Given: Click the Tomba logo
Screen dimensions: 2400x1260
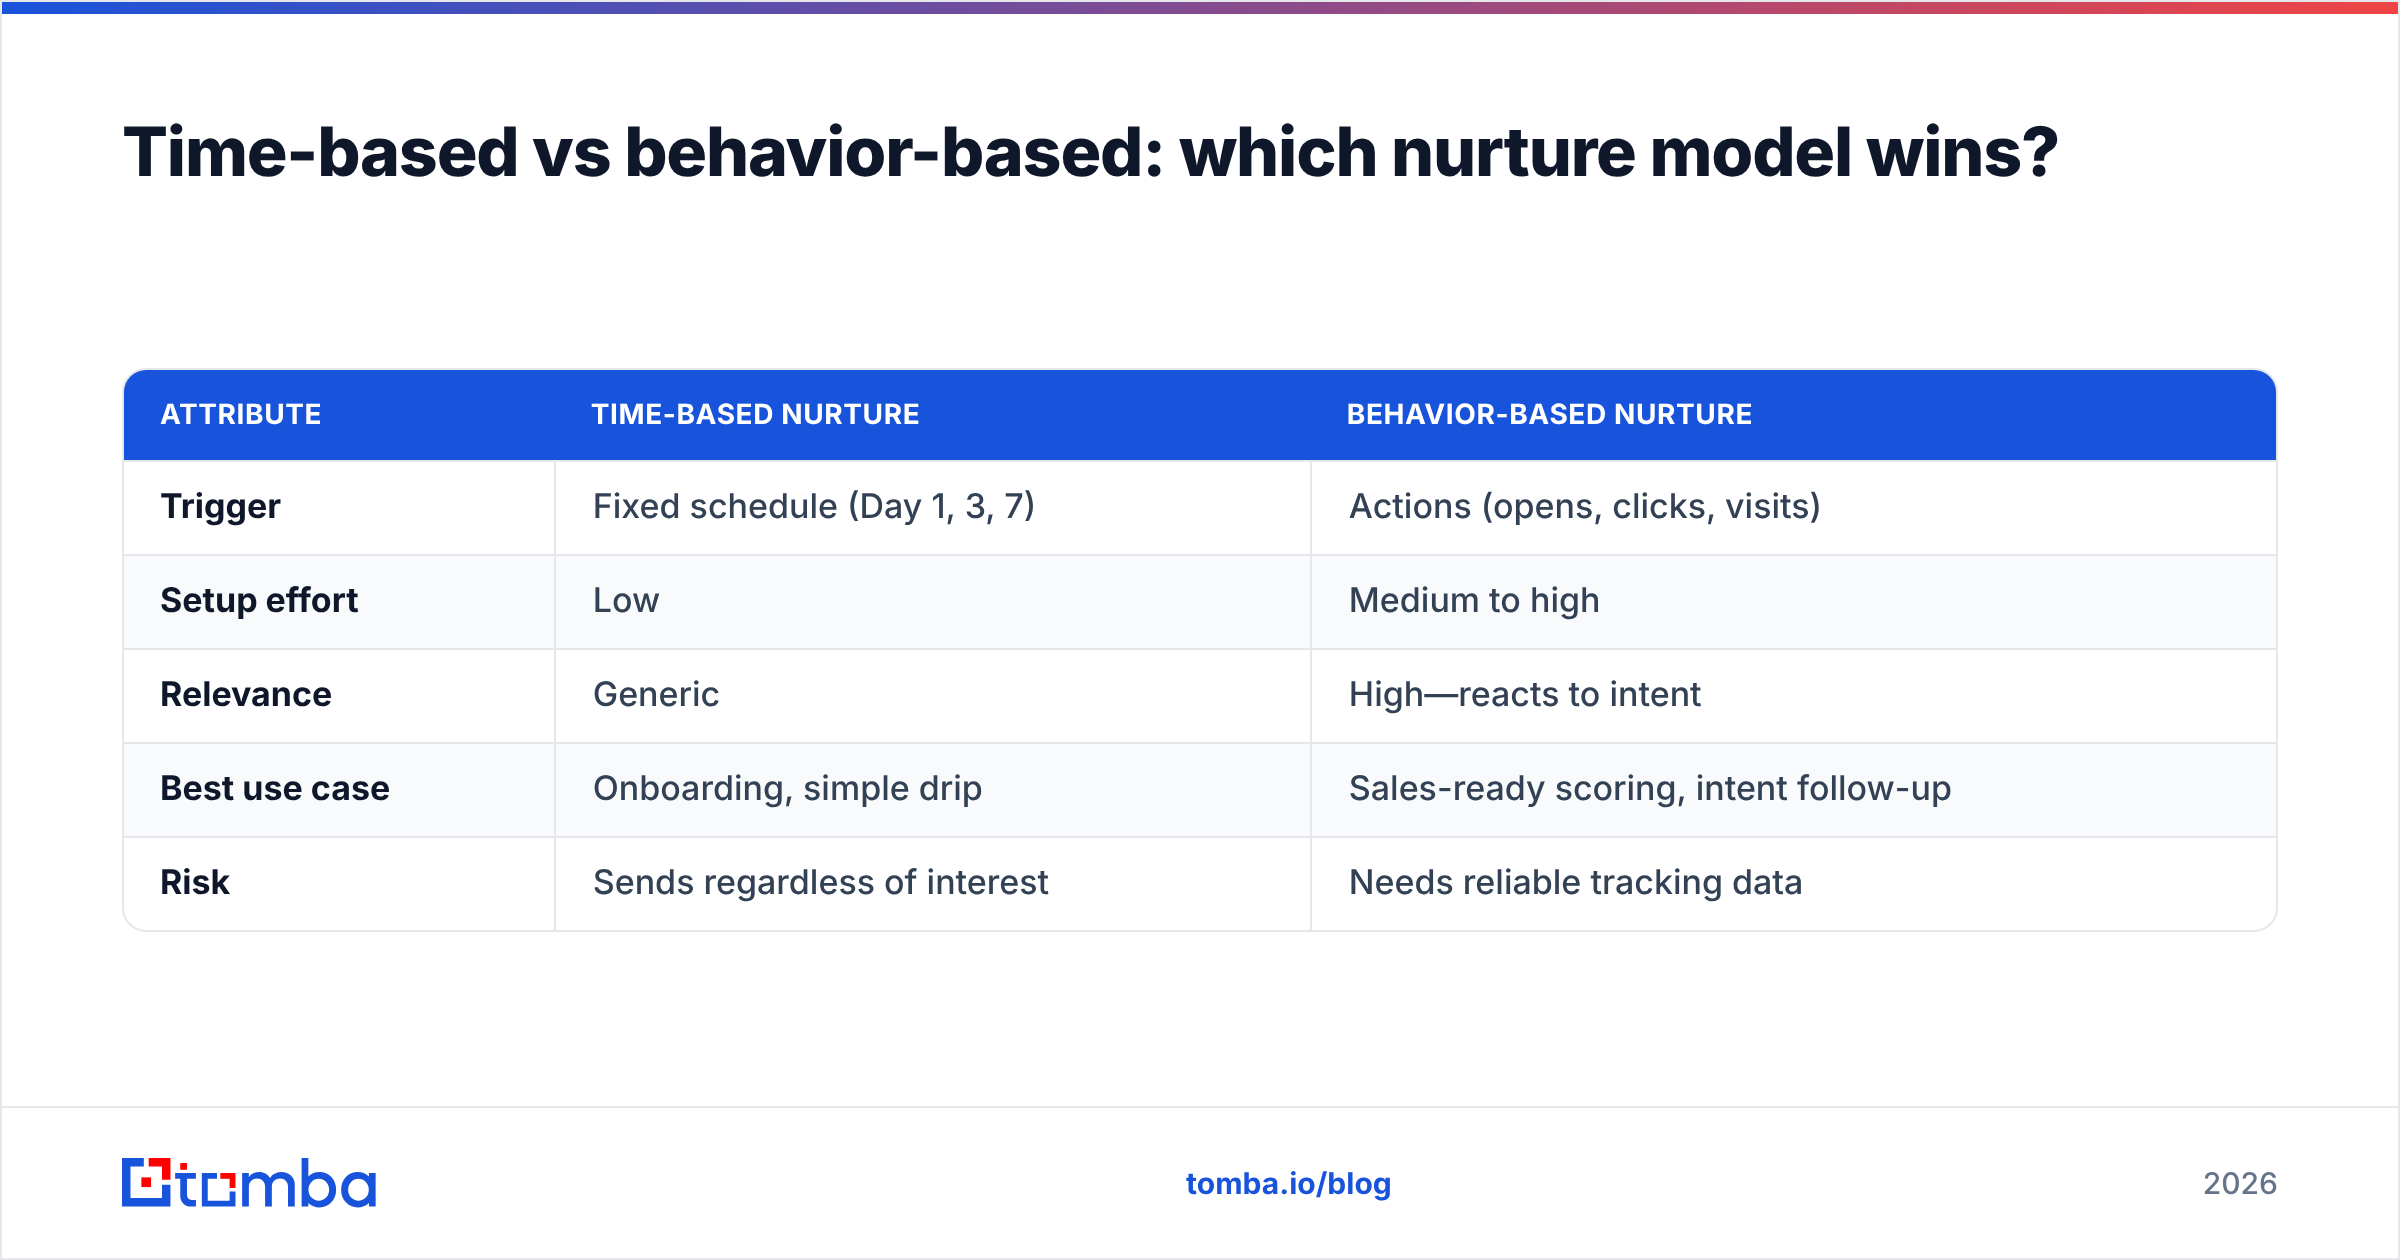Looking at the screenshot, I should pyautogui.click(x=249, y=1183).
